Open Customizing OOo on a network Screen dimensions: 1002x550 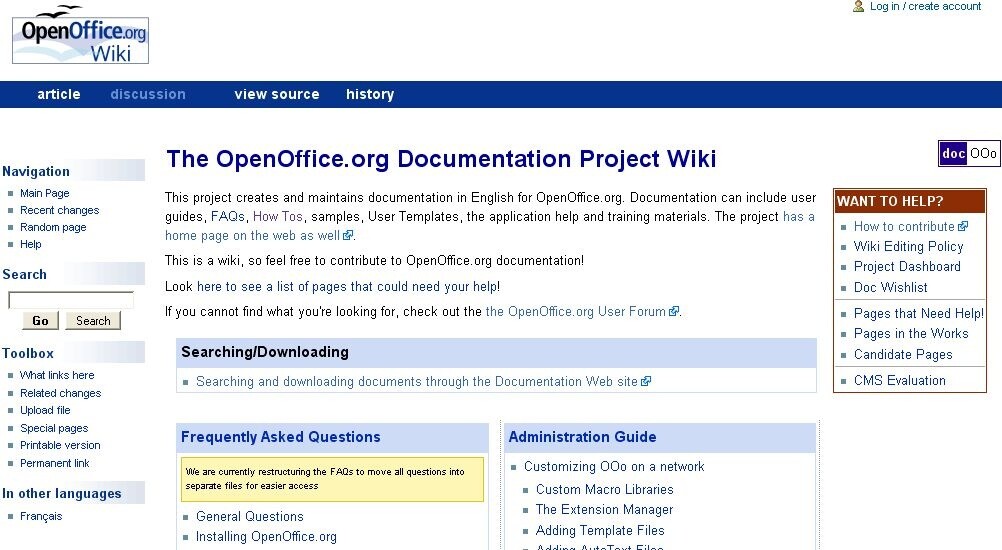pos(613,466)
